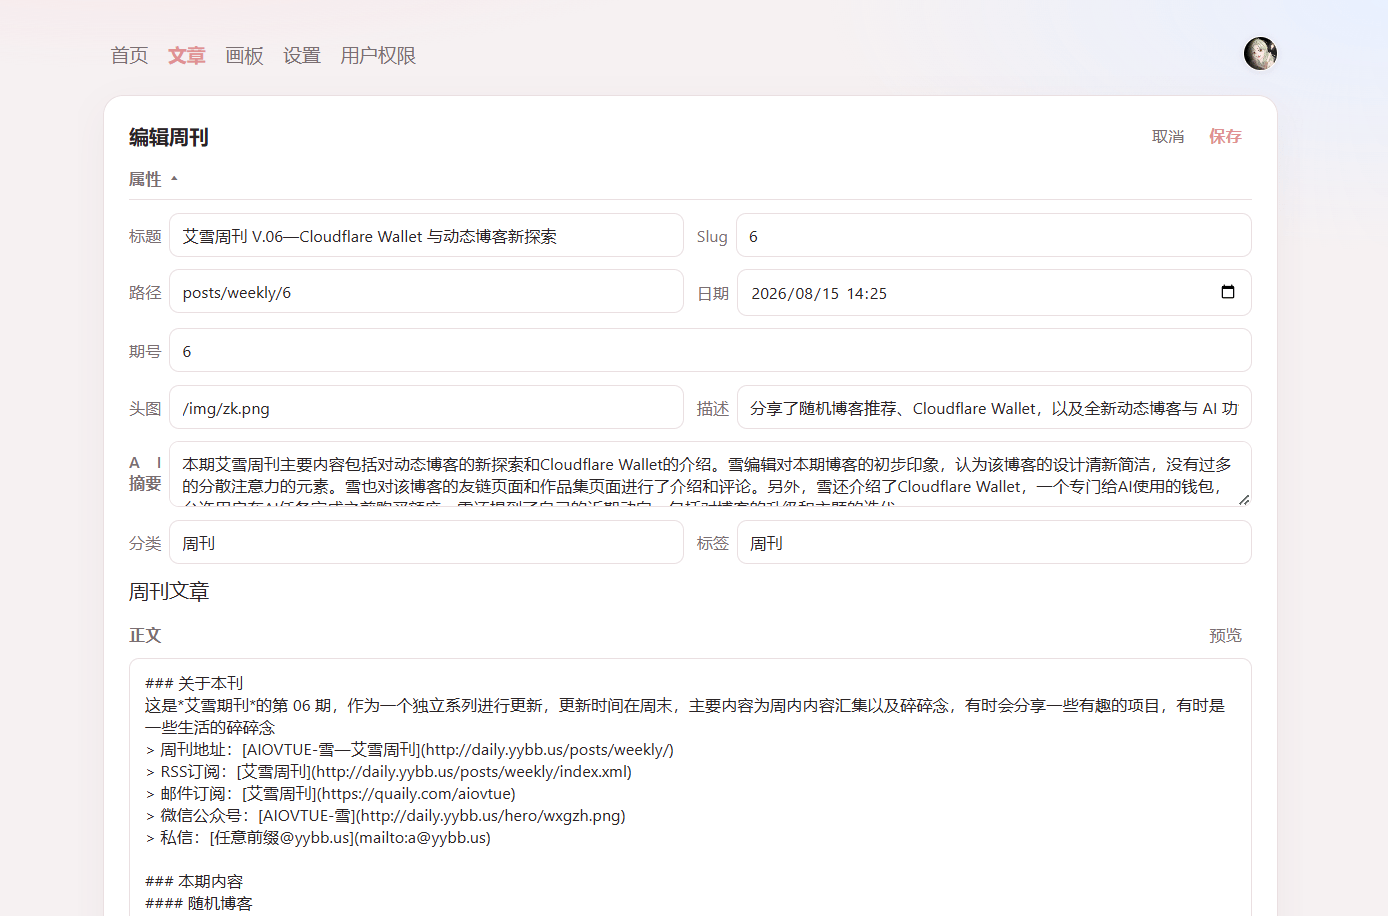This screenshot has width=1388, height=916.
Task: Edit the 头图 image path field
Action: tap(426, 408)
